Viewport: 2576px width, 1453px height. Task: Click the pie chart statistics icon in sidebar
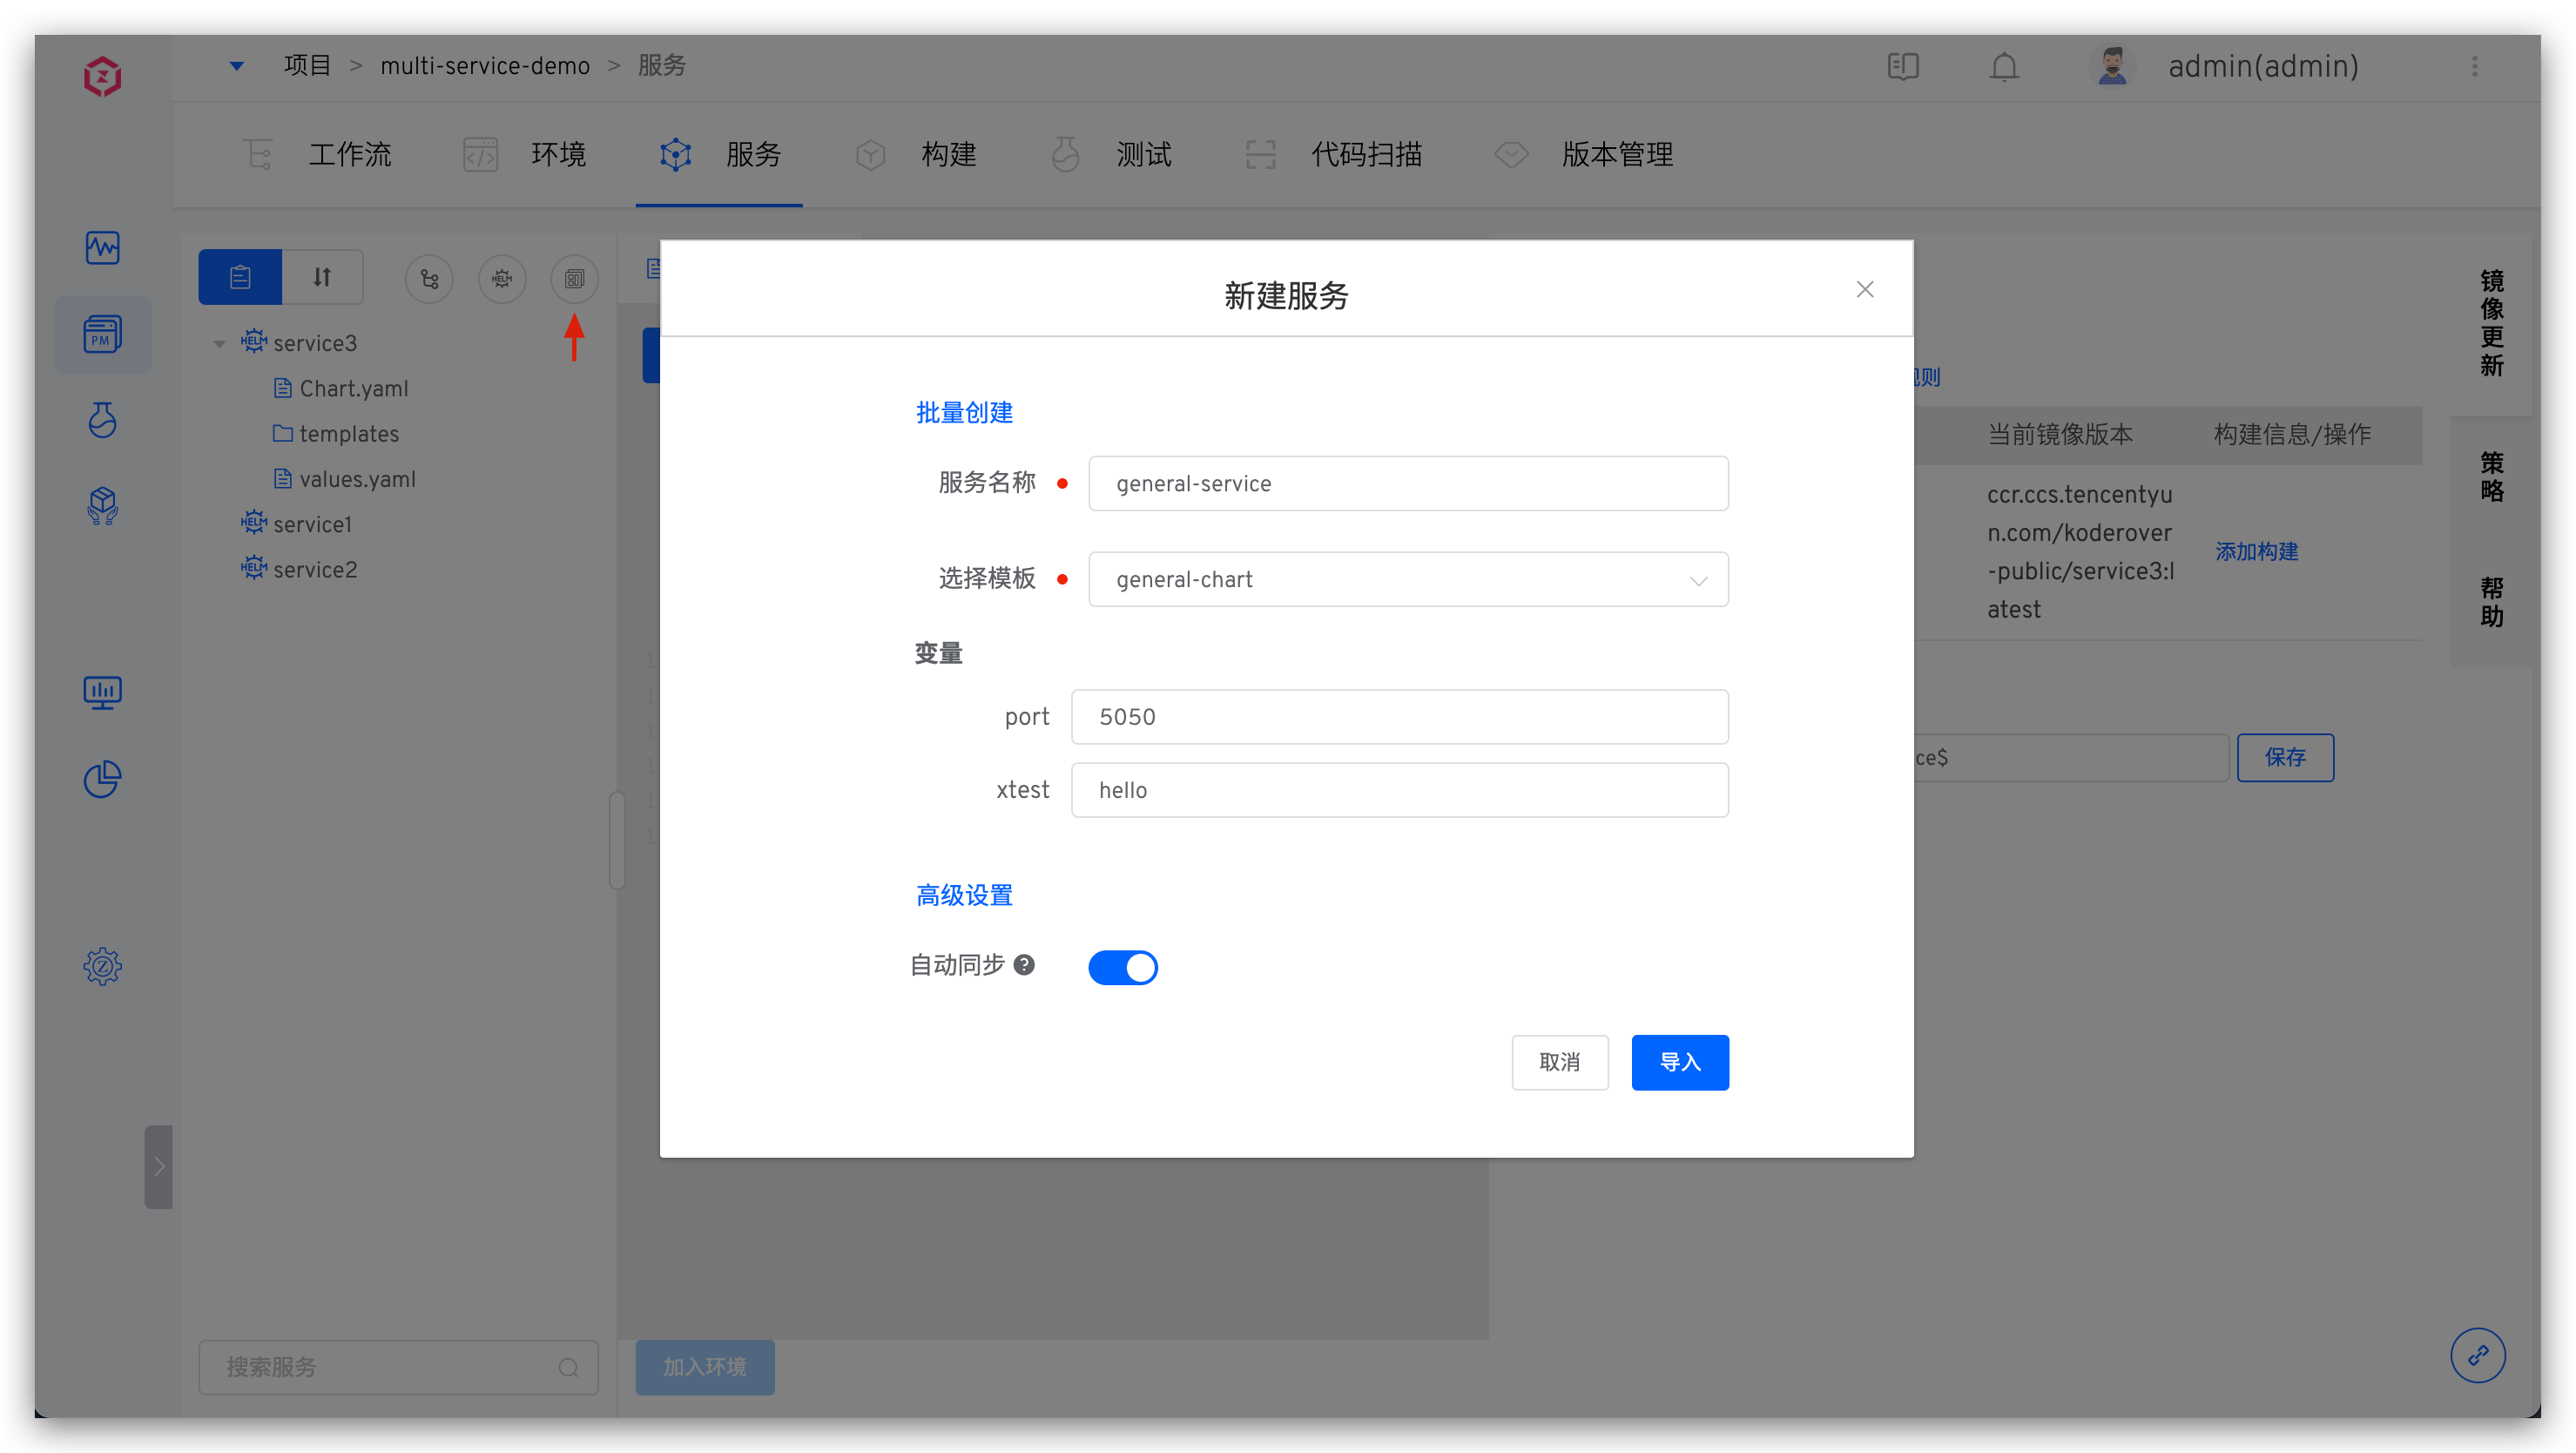[x=103, y=779]
